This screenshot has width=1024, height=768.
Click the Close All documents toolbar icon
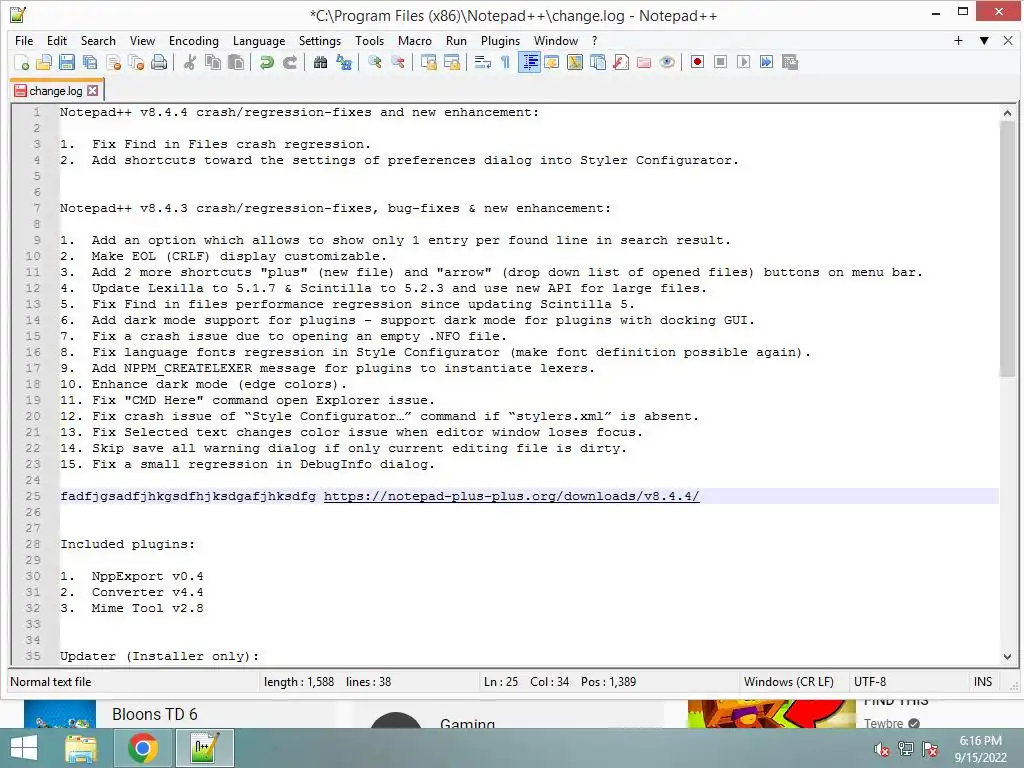coord(136,62)
